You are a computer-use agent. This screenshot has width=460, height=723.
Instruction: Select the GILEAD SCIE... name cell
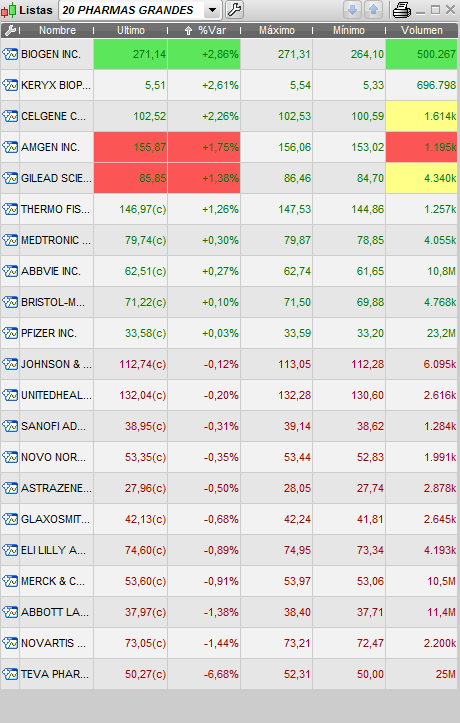(x=57, y=178)
